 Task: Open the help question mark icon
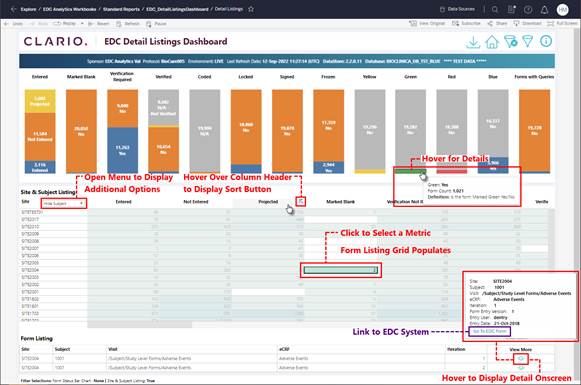528,10
